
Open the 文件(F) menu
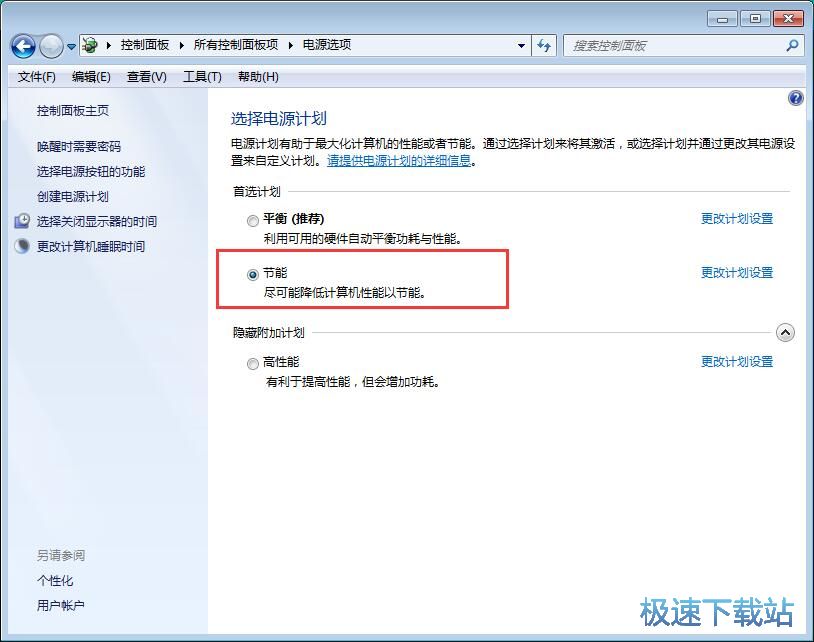(36, 77)
